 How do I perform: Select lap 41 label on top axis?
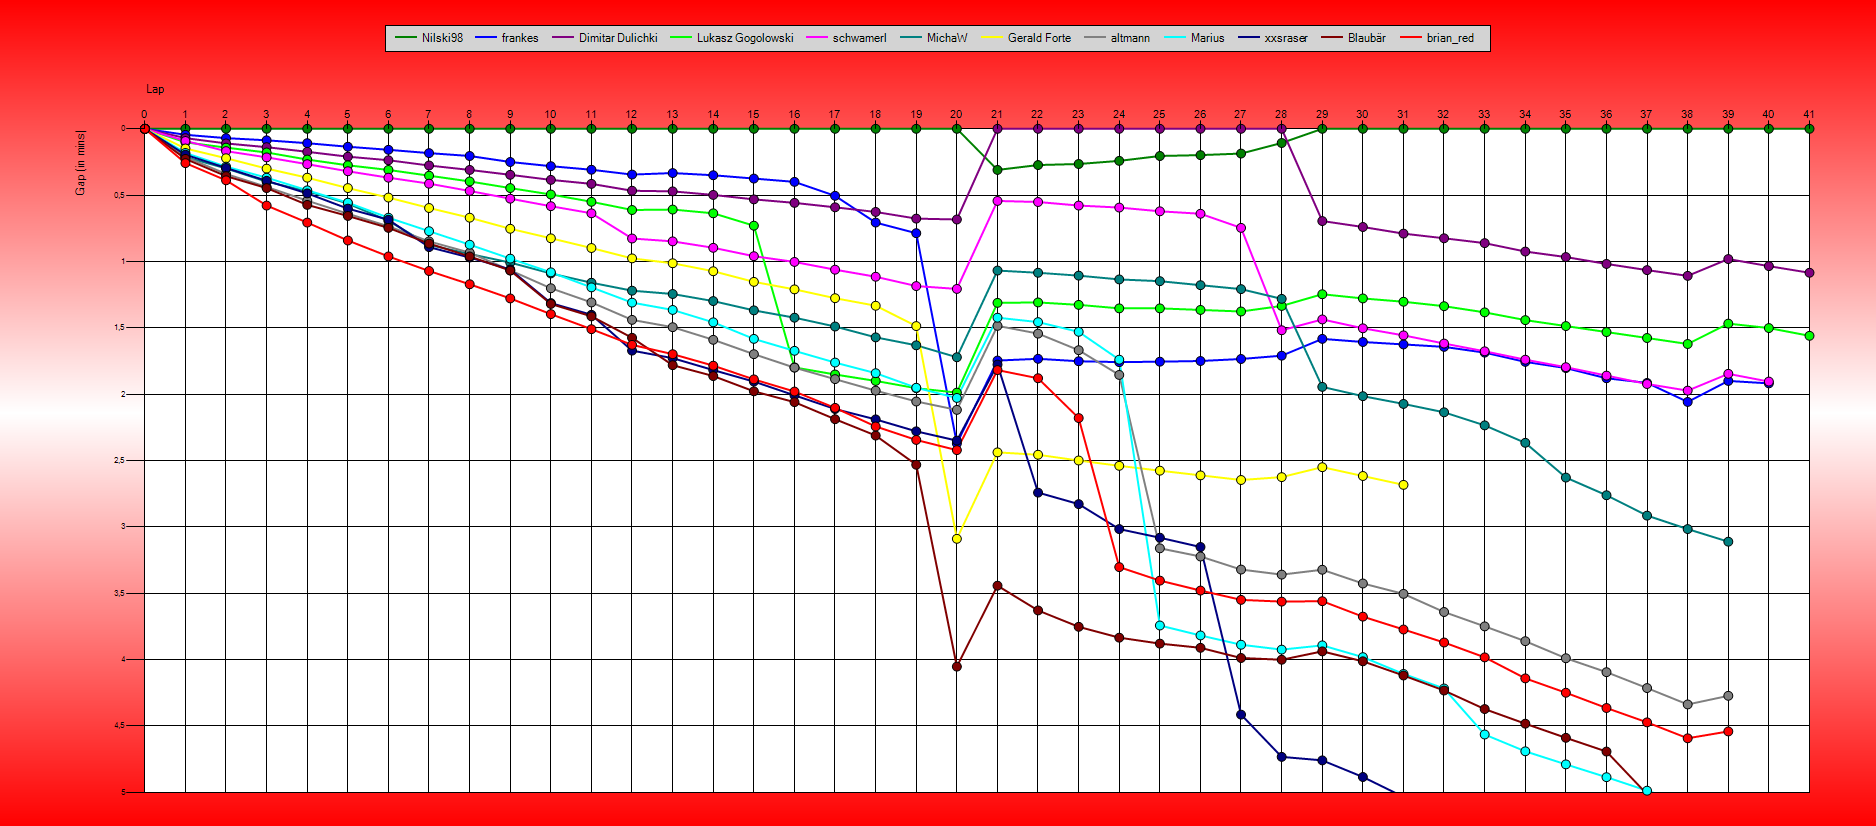point(1809,114)
